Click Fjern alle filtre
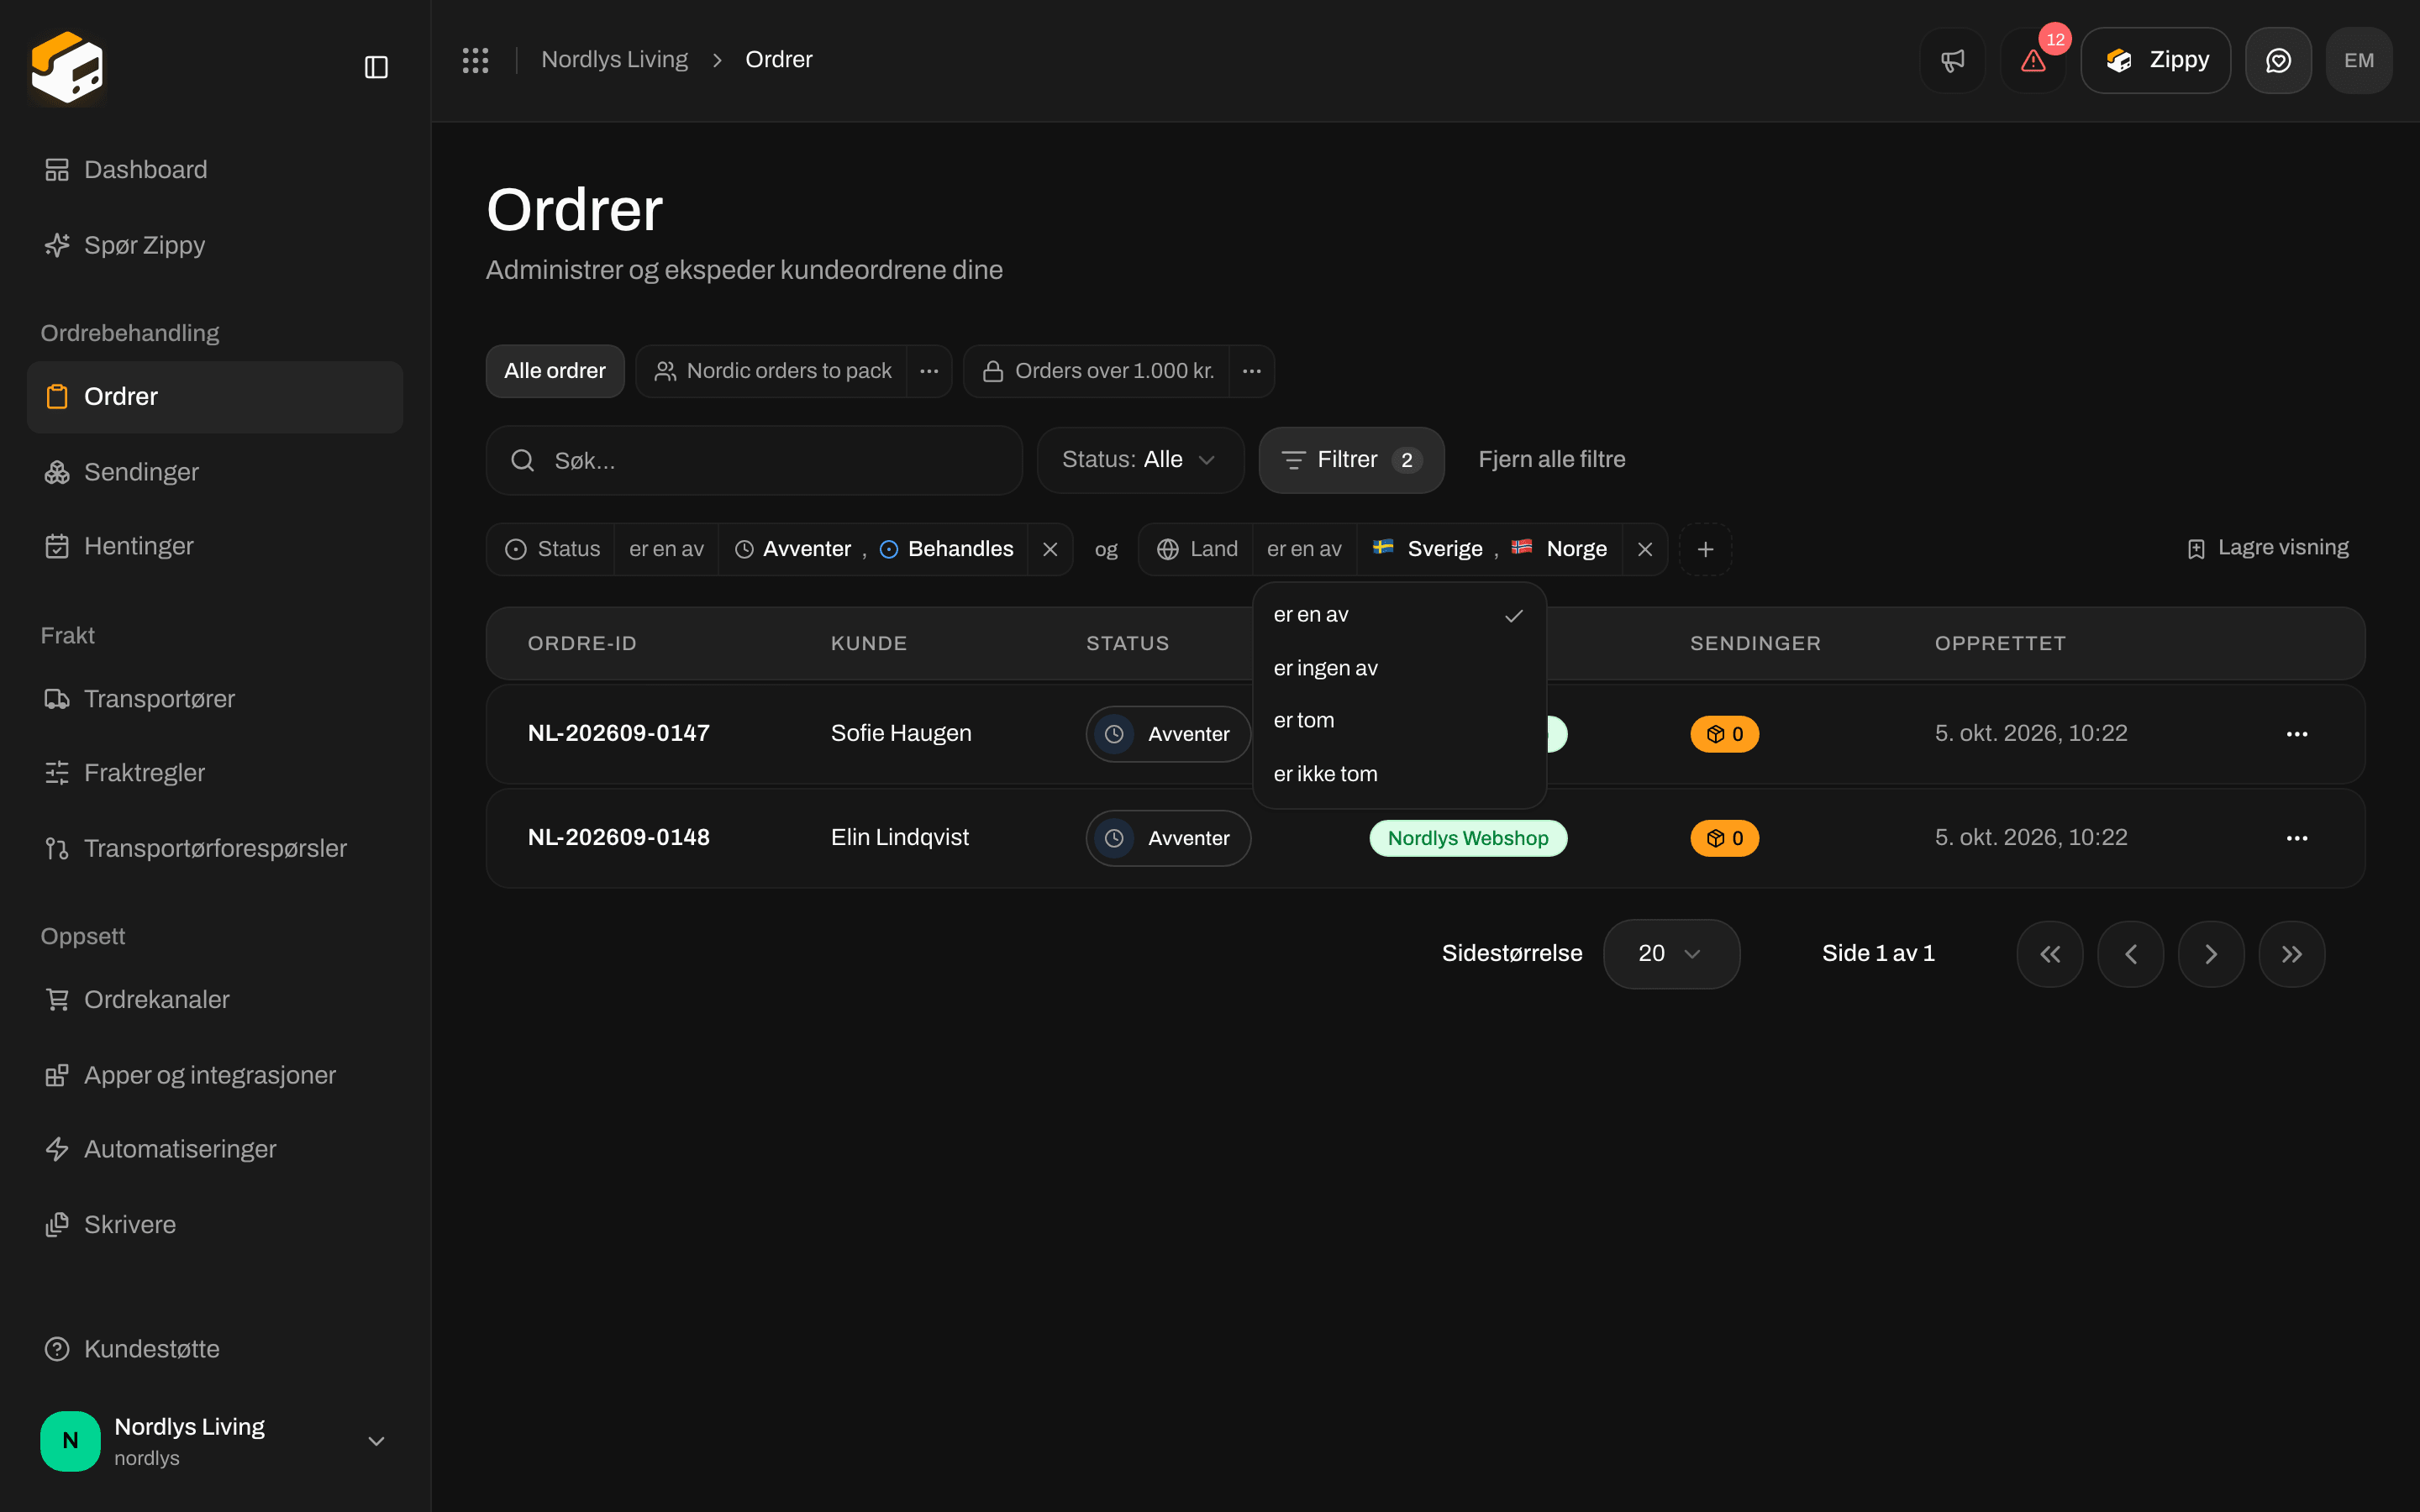 [1552, 460]
